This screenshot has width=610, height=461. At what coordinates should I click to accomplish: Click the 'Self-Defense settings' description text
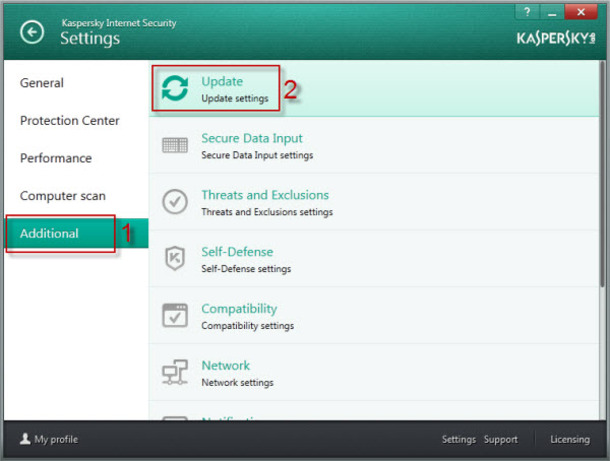pyautogui.click(x=246, y=269)
